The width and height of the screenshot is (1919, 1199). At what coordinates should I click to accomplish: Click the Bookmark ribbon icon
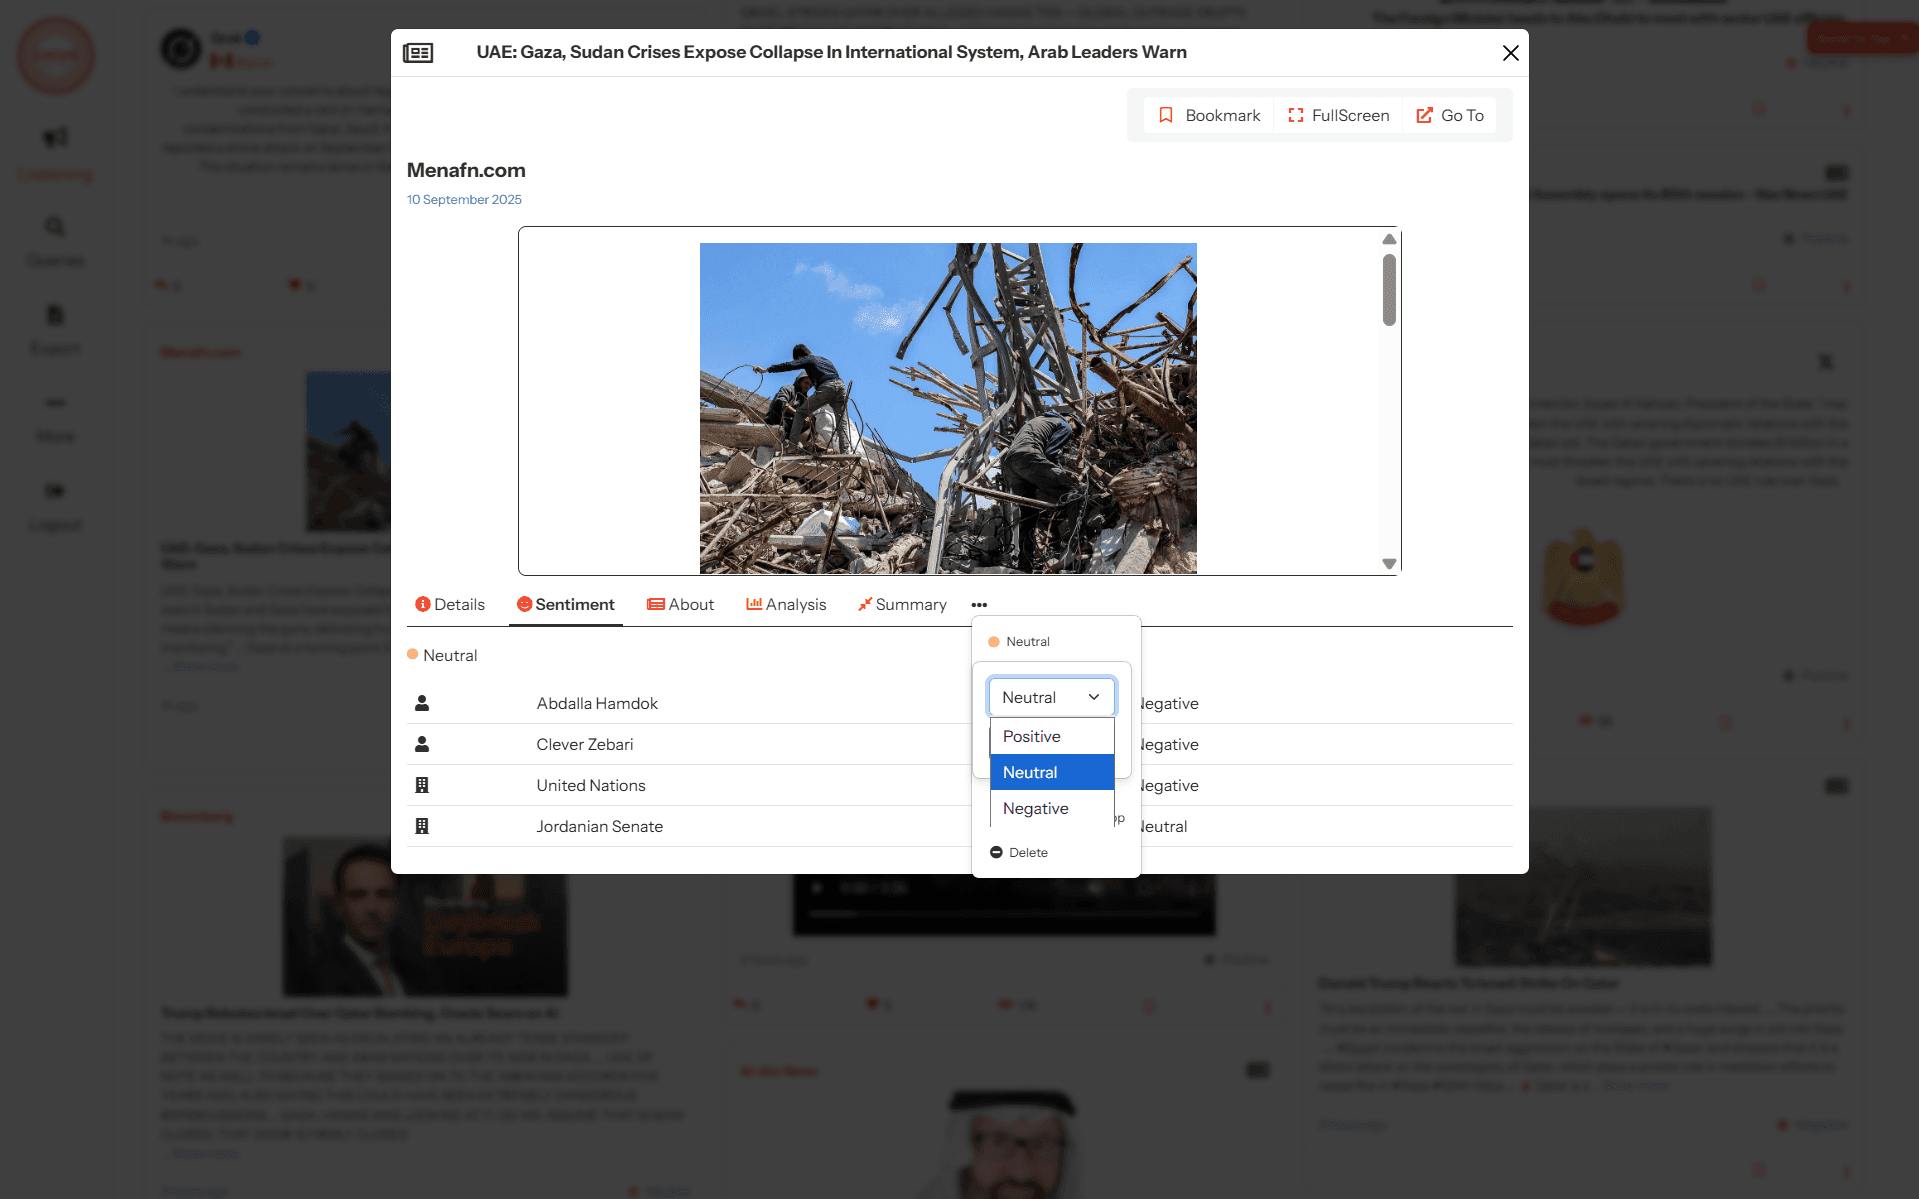click(x=1166, y=115)
